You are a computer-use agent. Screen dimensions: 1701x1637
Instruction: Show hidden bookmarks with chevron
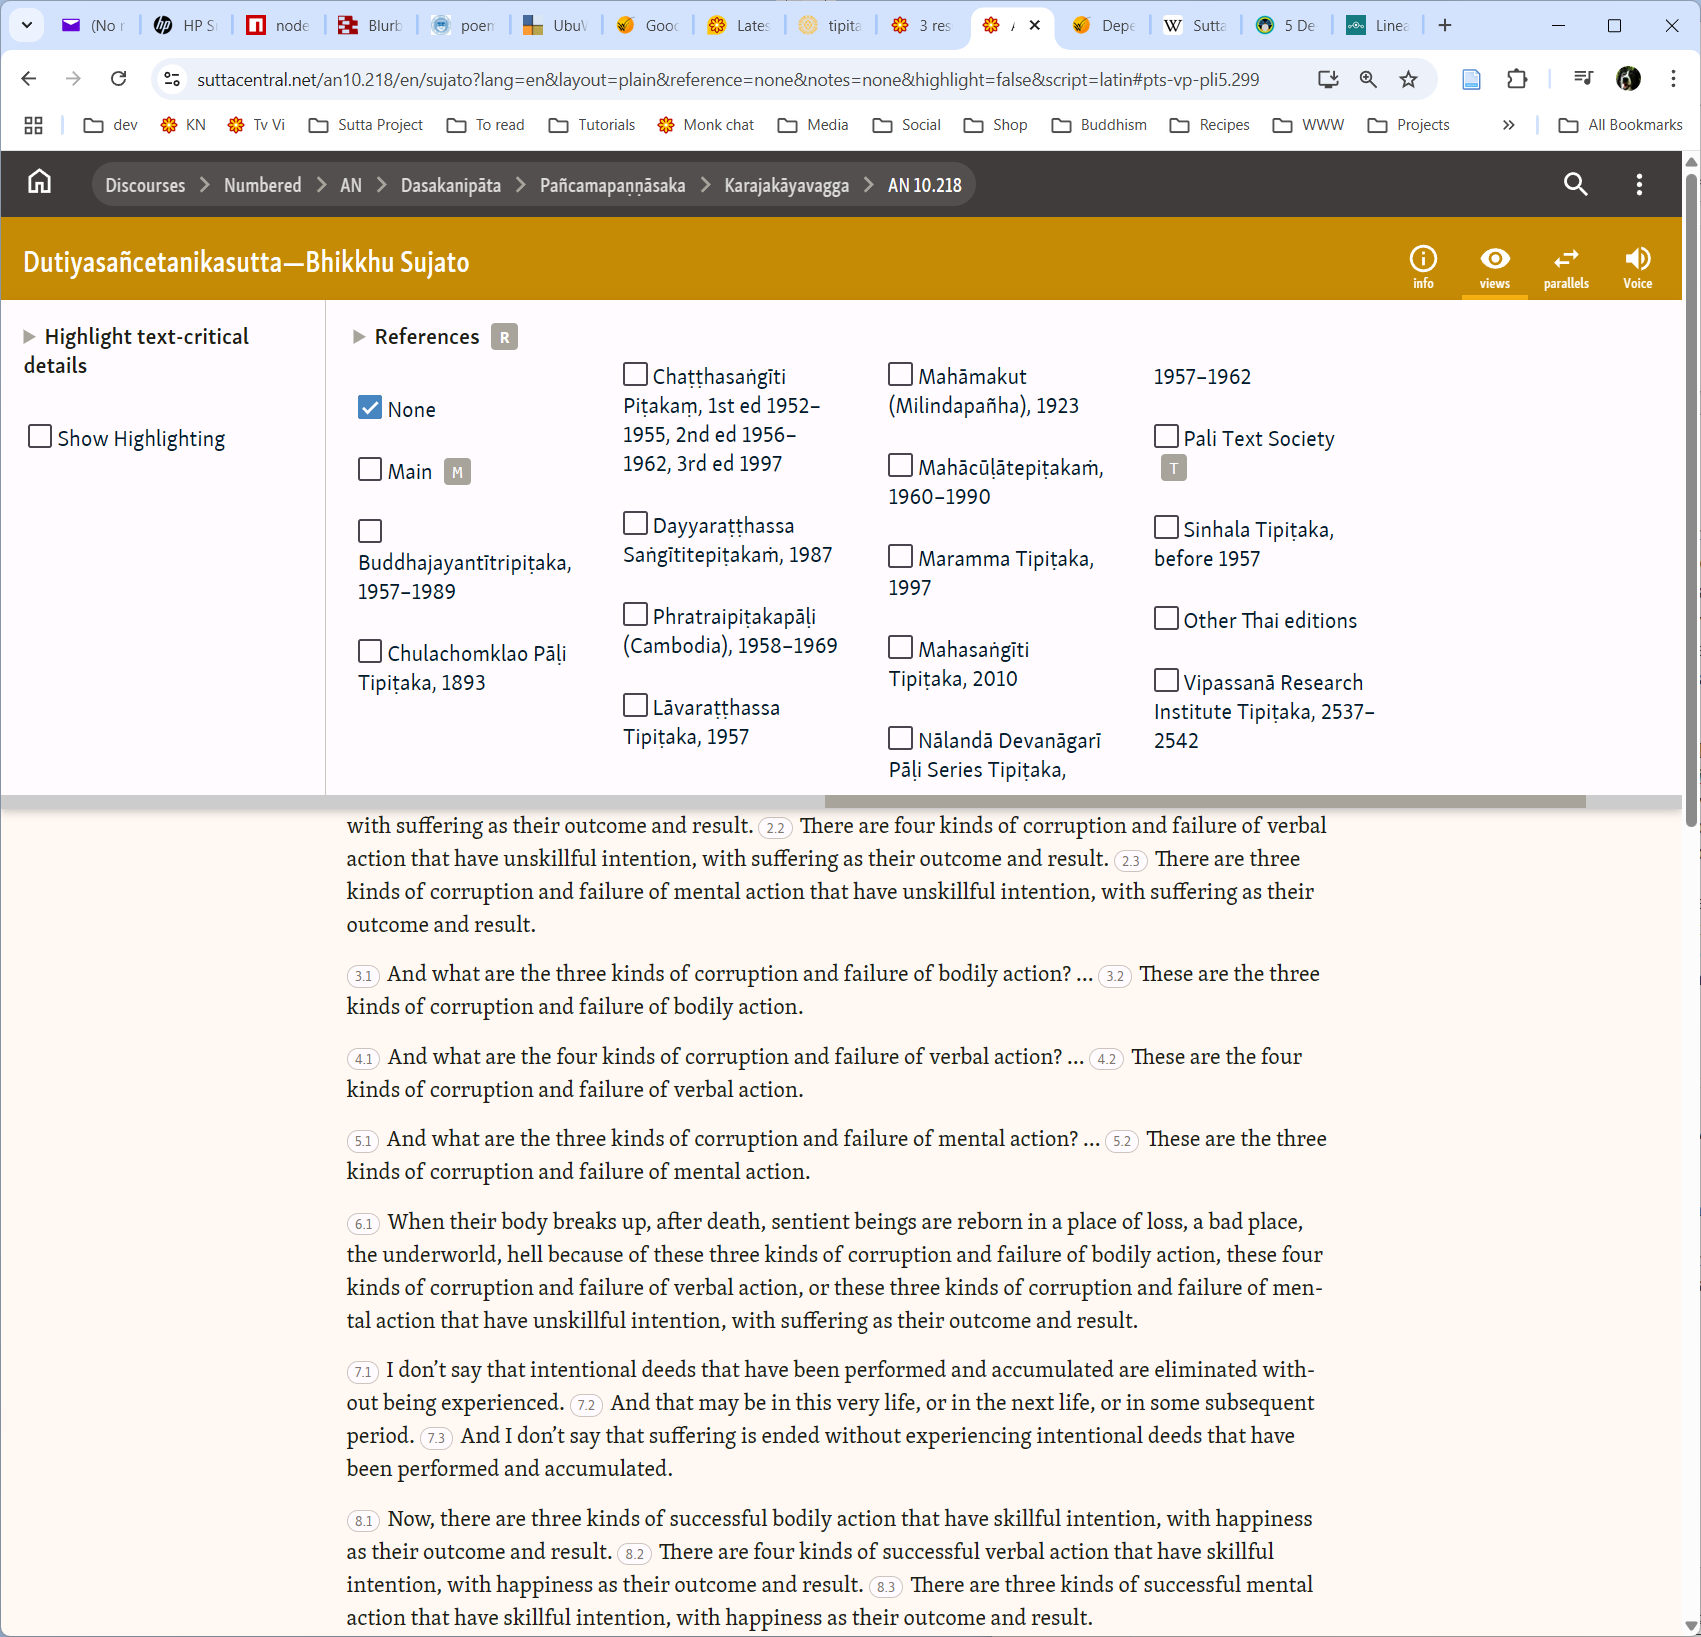point(1508,125)
